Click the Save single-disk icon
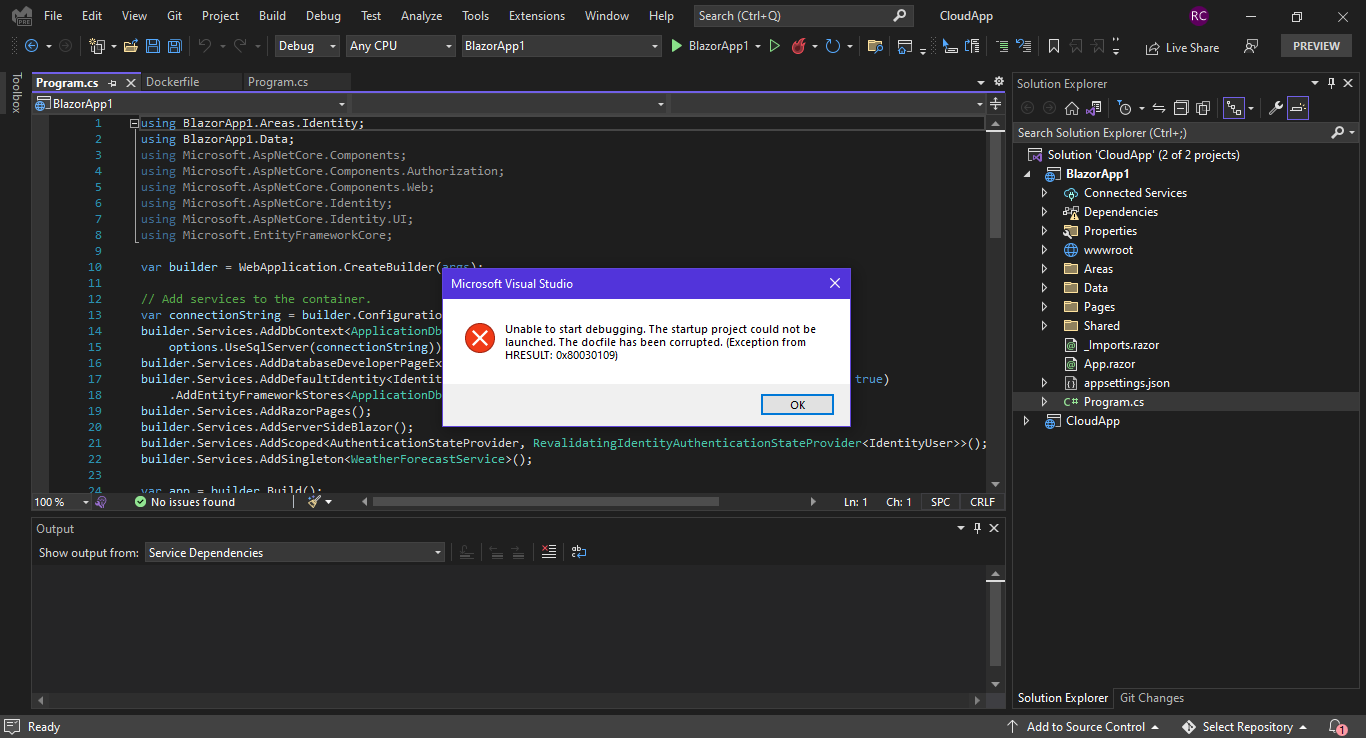Image resolution: width=1366 pixels, height=738 pixels. tap(153, 46)
